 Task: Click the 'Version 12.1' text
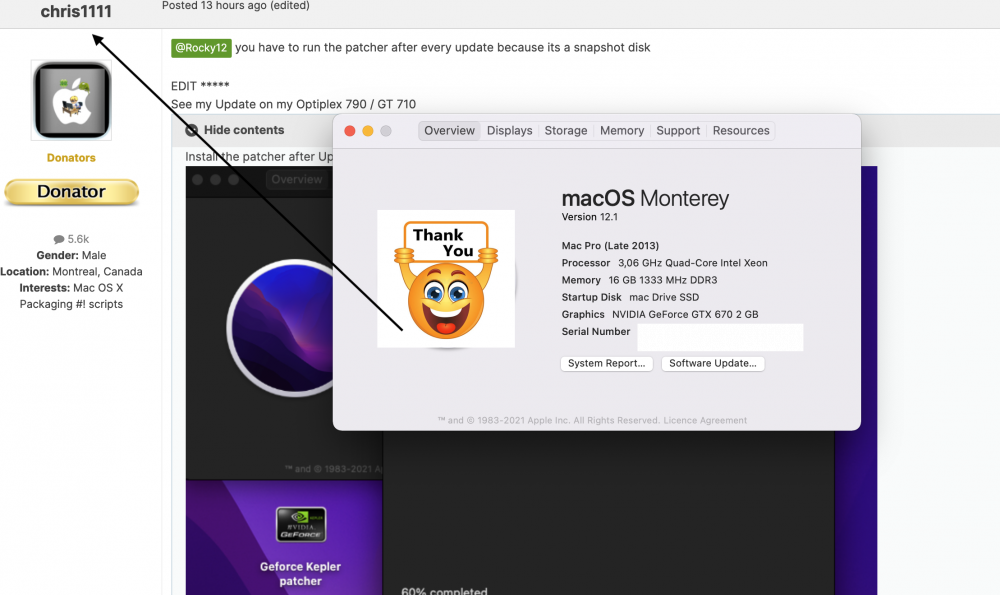click(x=589, y=217)
